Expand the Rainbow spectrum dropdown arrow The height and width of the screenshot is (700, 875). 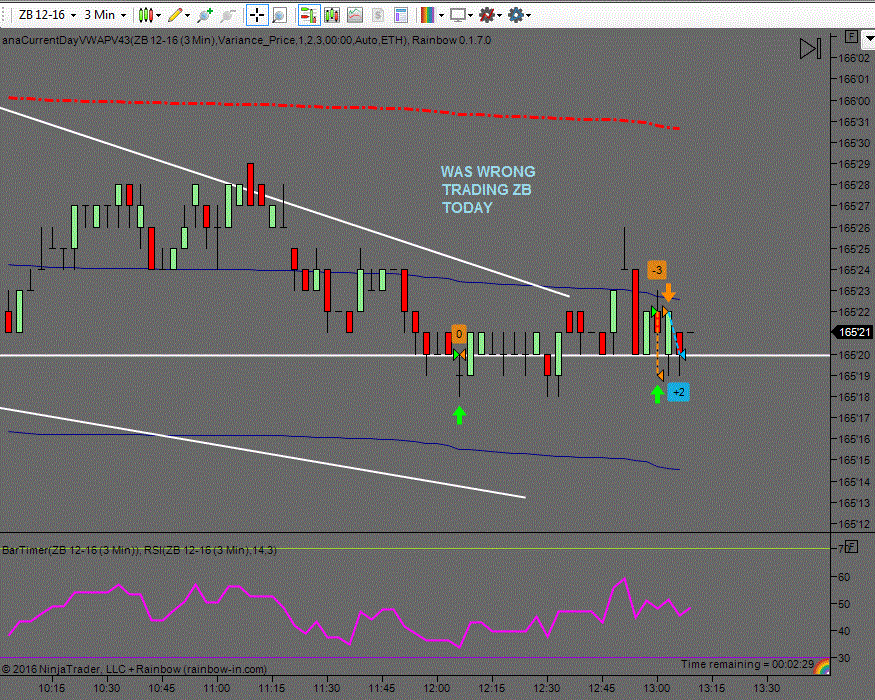(x=441, y=16)
